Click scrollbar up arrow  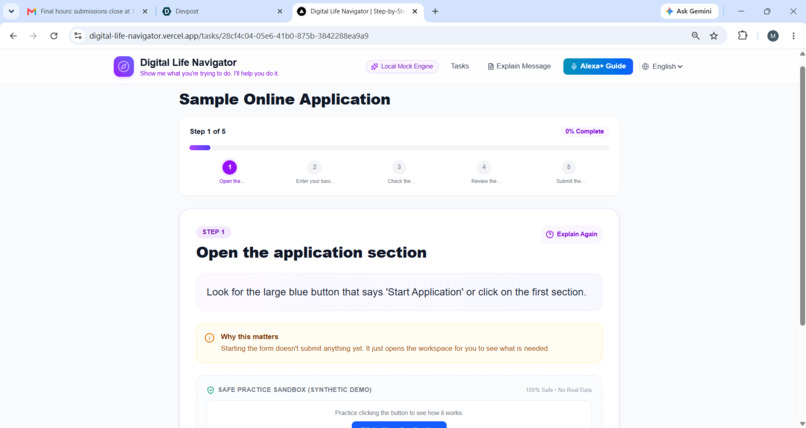[802, 53]
